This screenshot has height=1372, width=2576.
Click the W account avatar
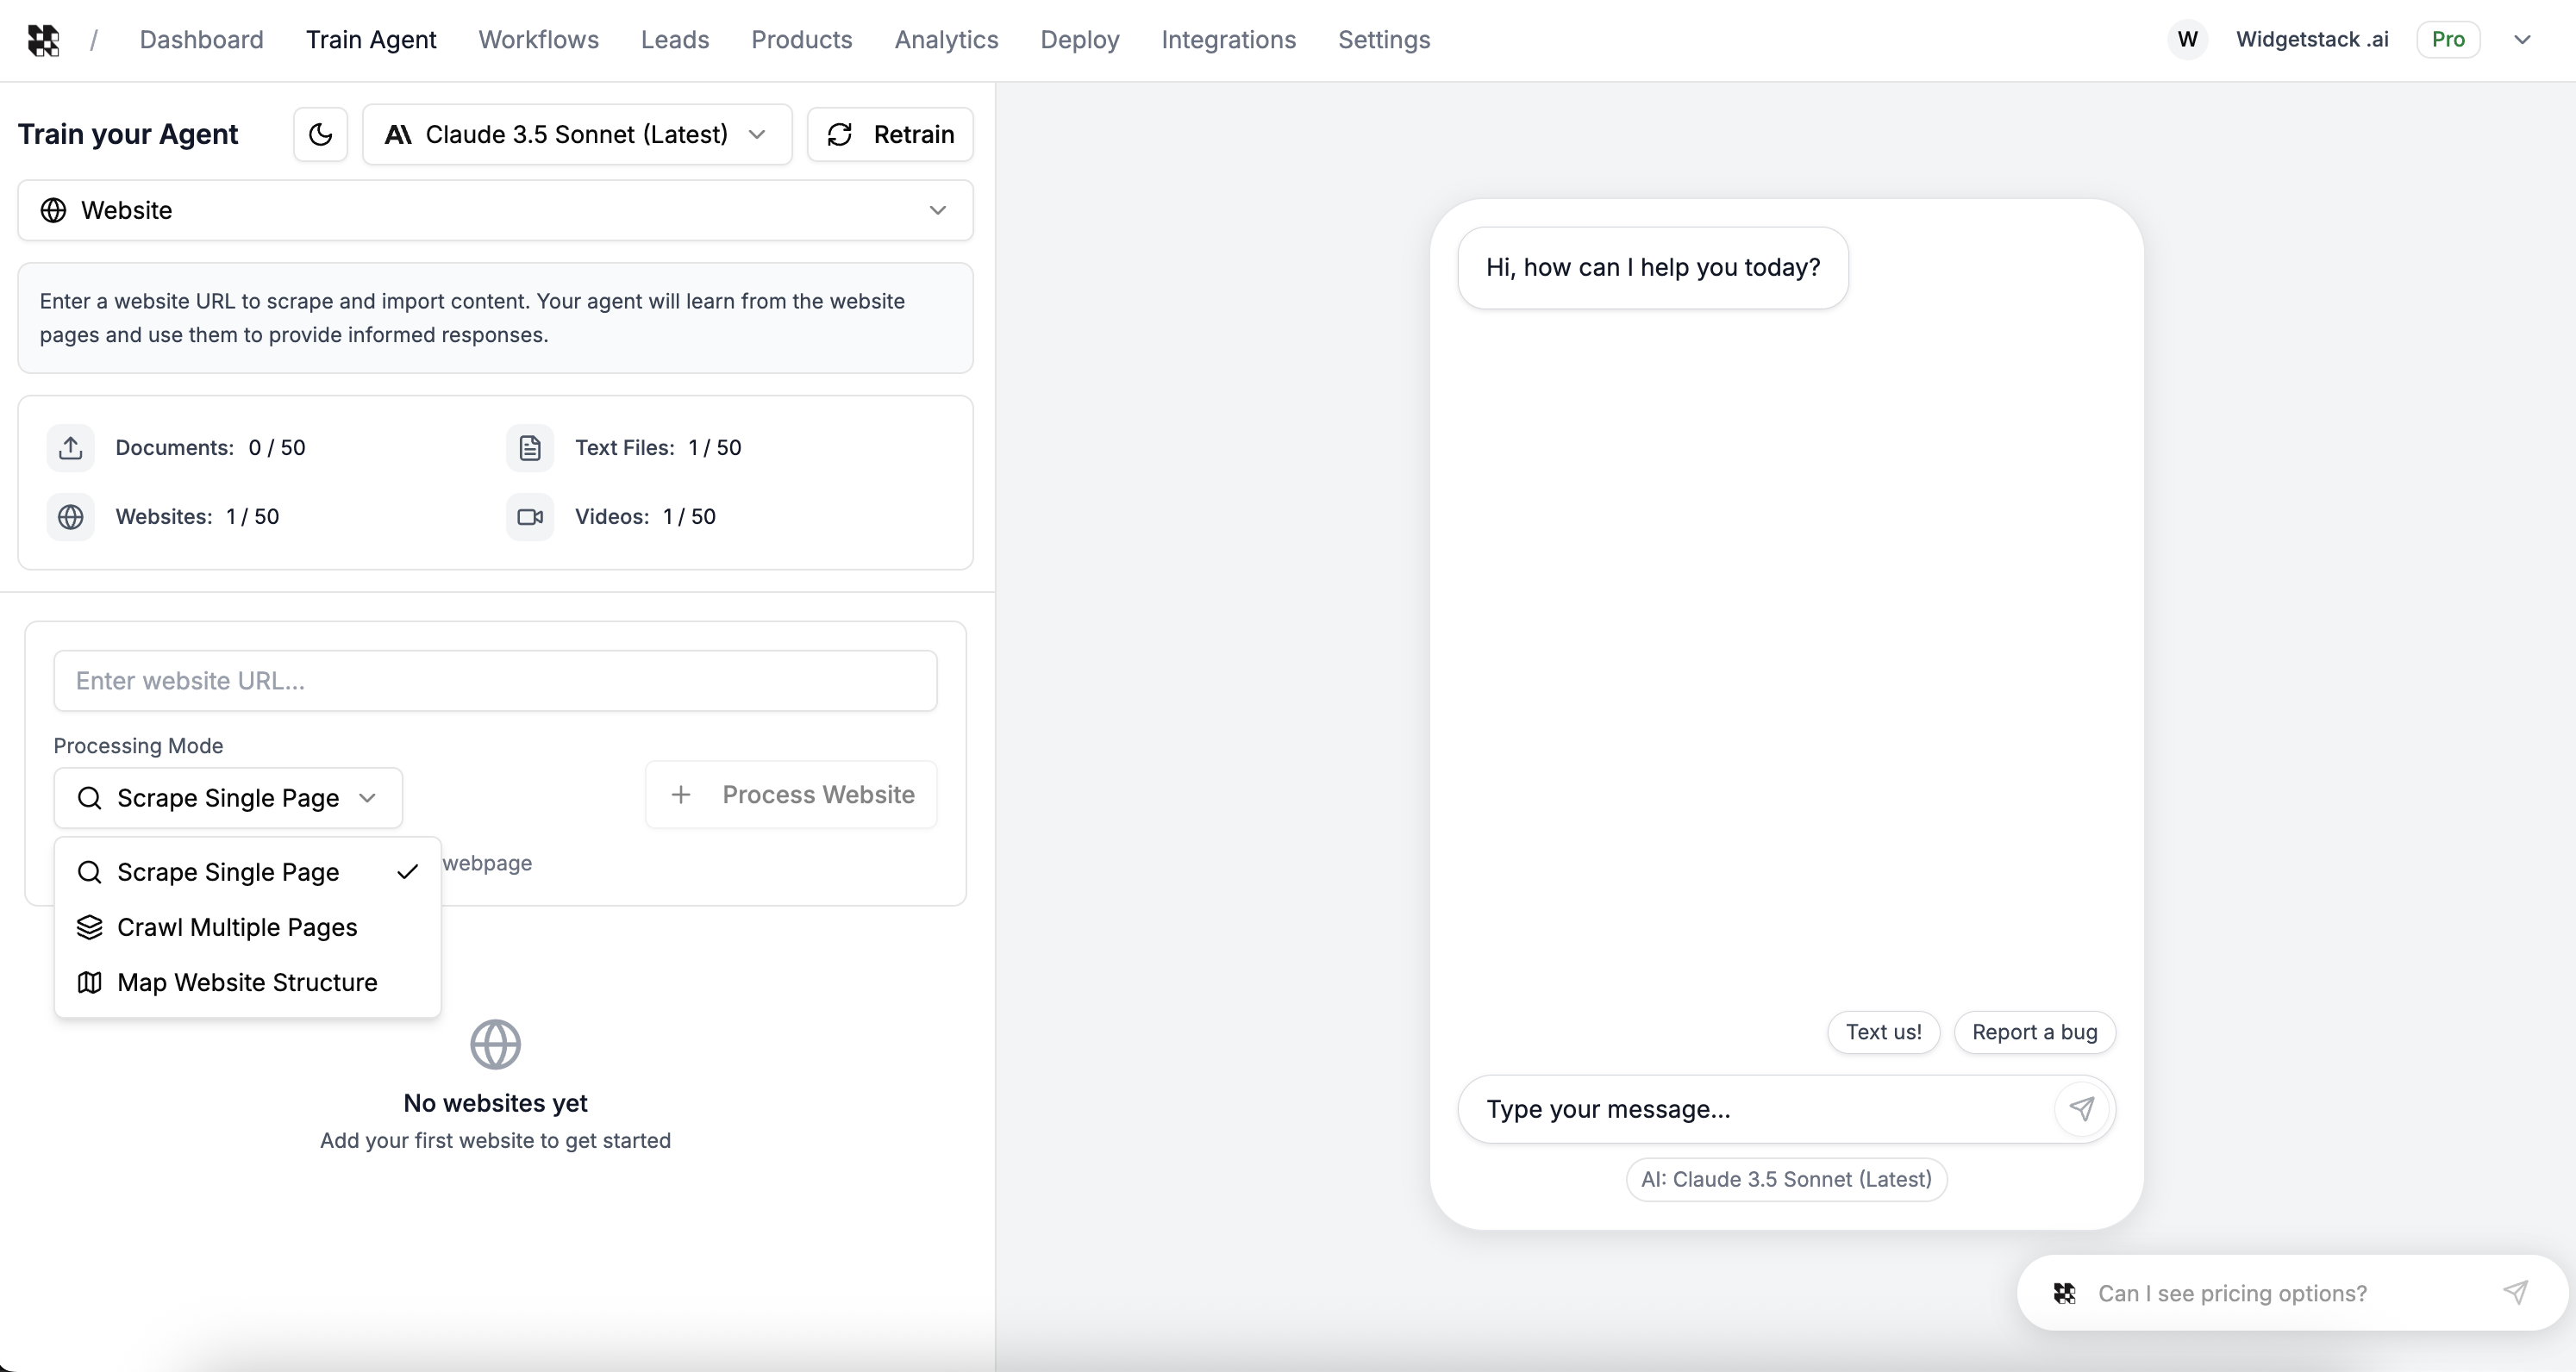click(2187, 40)
